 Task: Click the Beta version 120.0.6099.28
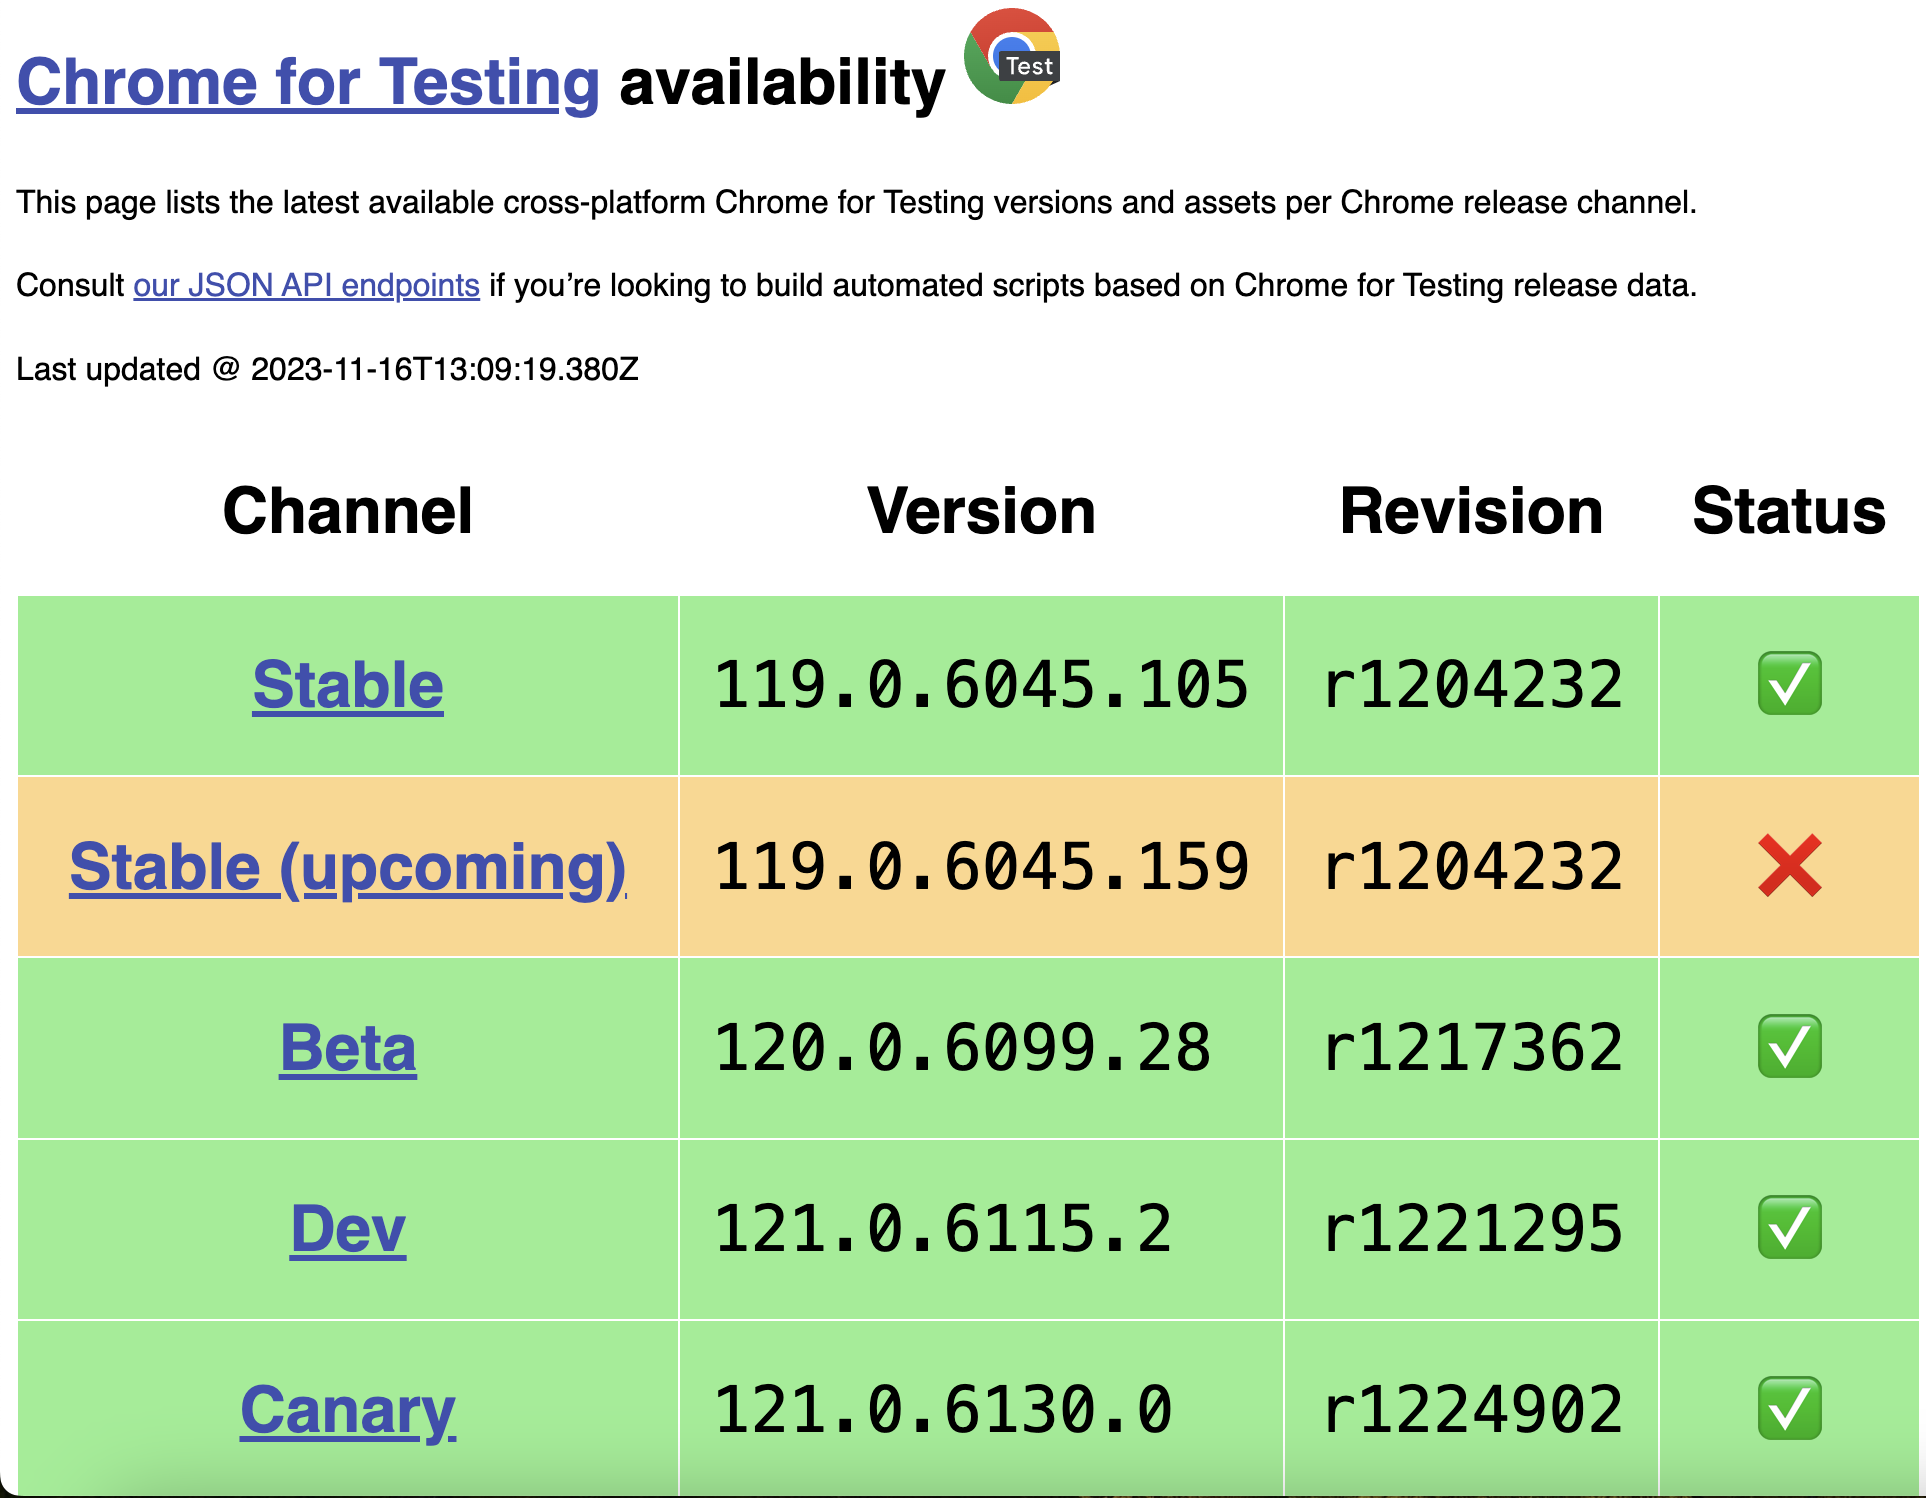pyautogui.click(x=962, y=1048)
